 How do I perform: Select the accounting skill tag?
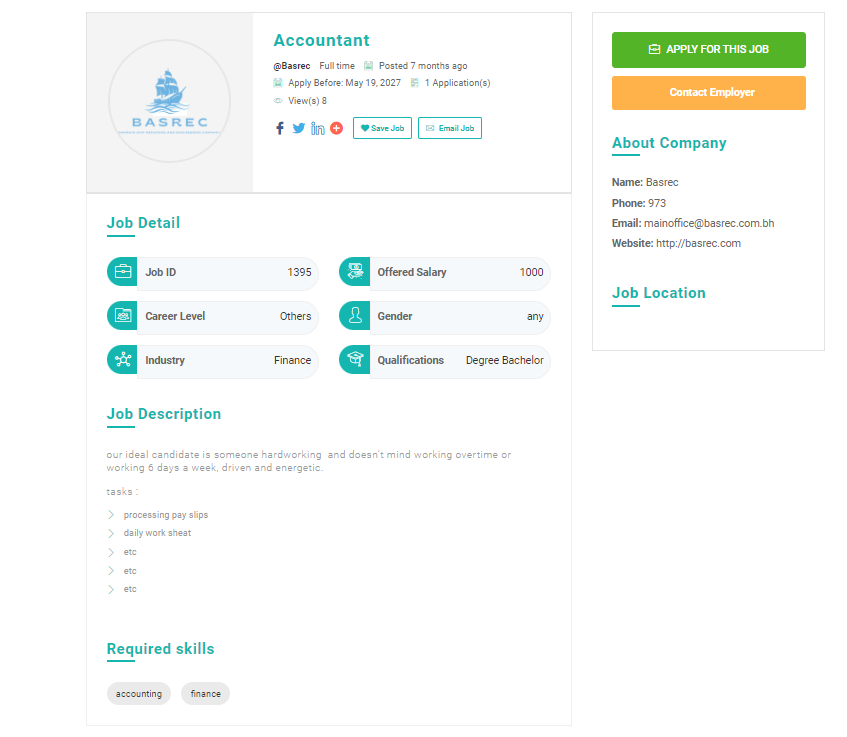click(139, 694)
